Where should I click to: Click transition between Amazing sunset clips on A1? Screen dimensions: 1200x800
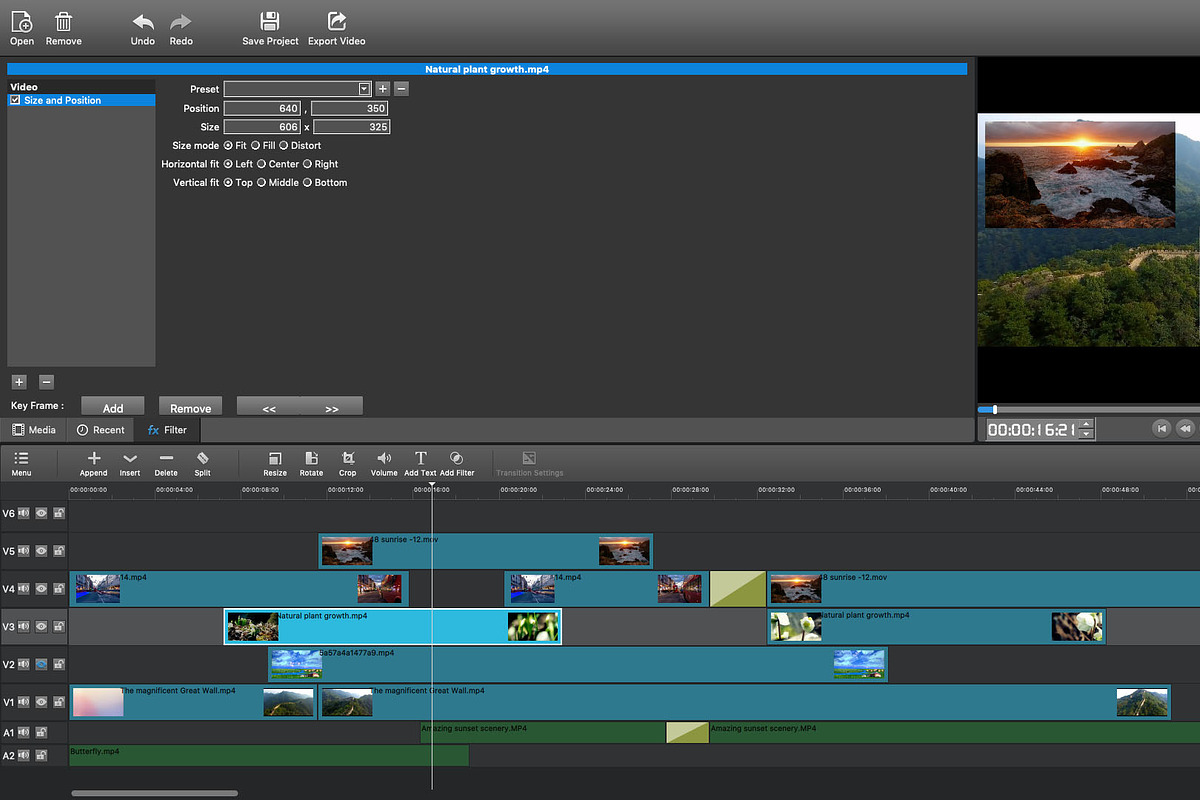687,732
